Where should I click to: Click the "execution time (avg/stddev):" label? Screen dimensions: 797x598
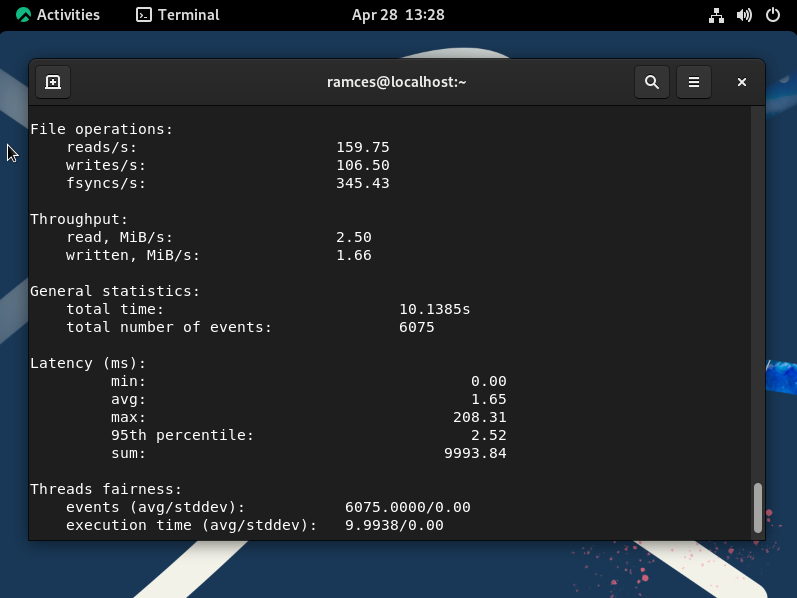point(191,525)
